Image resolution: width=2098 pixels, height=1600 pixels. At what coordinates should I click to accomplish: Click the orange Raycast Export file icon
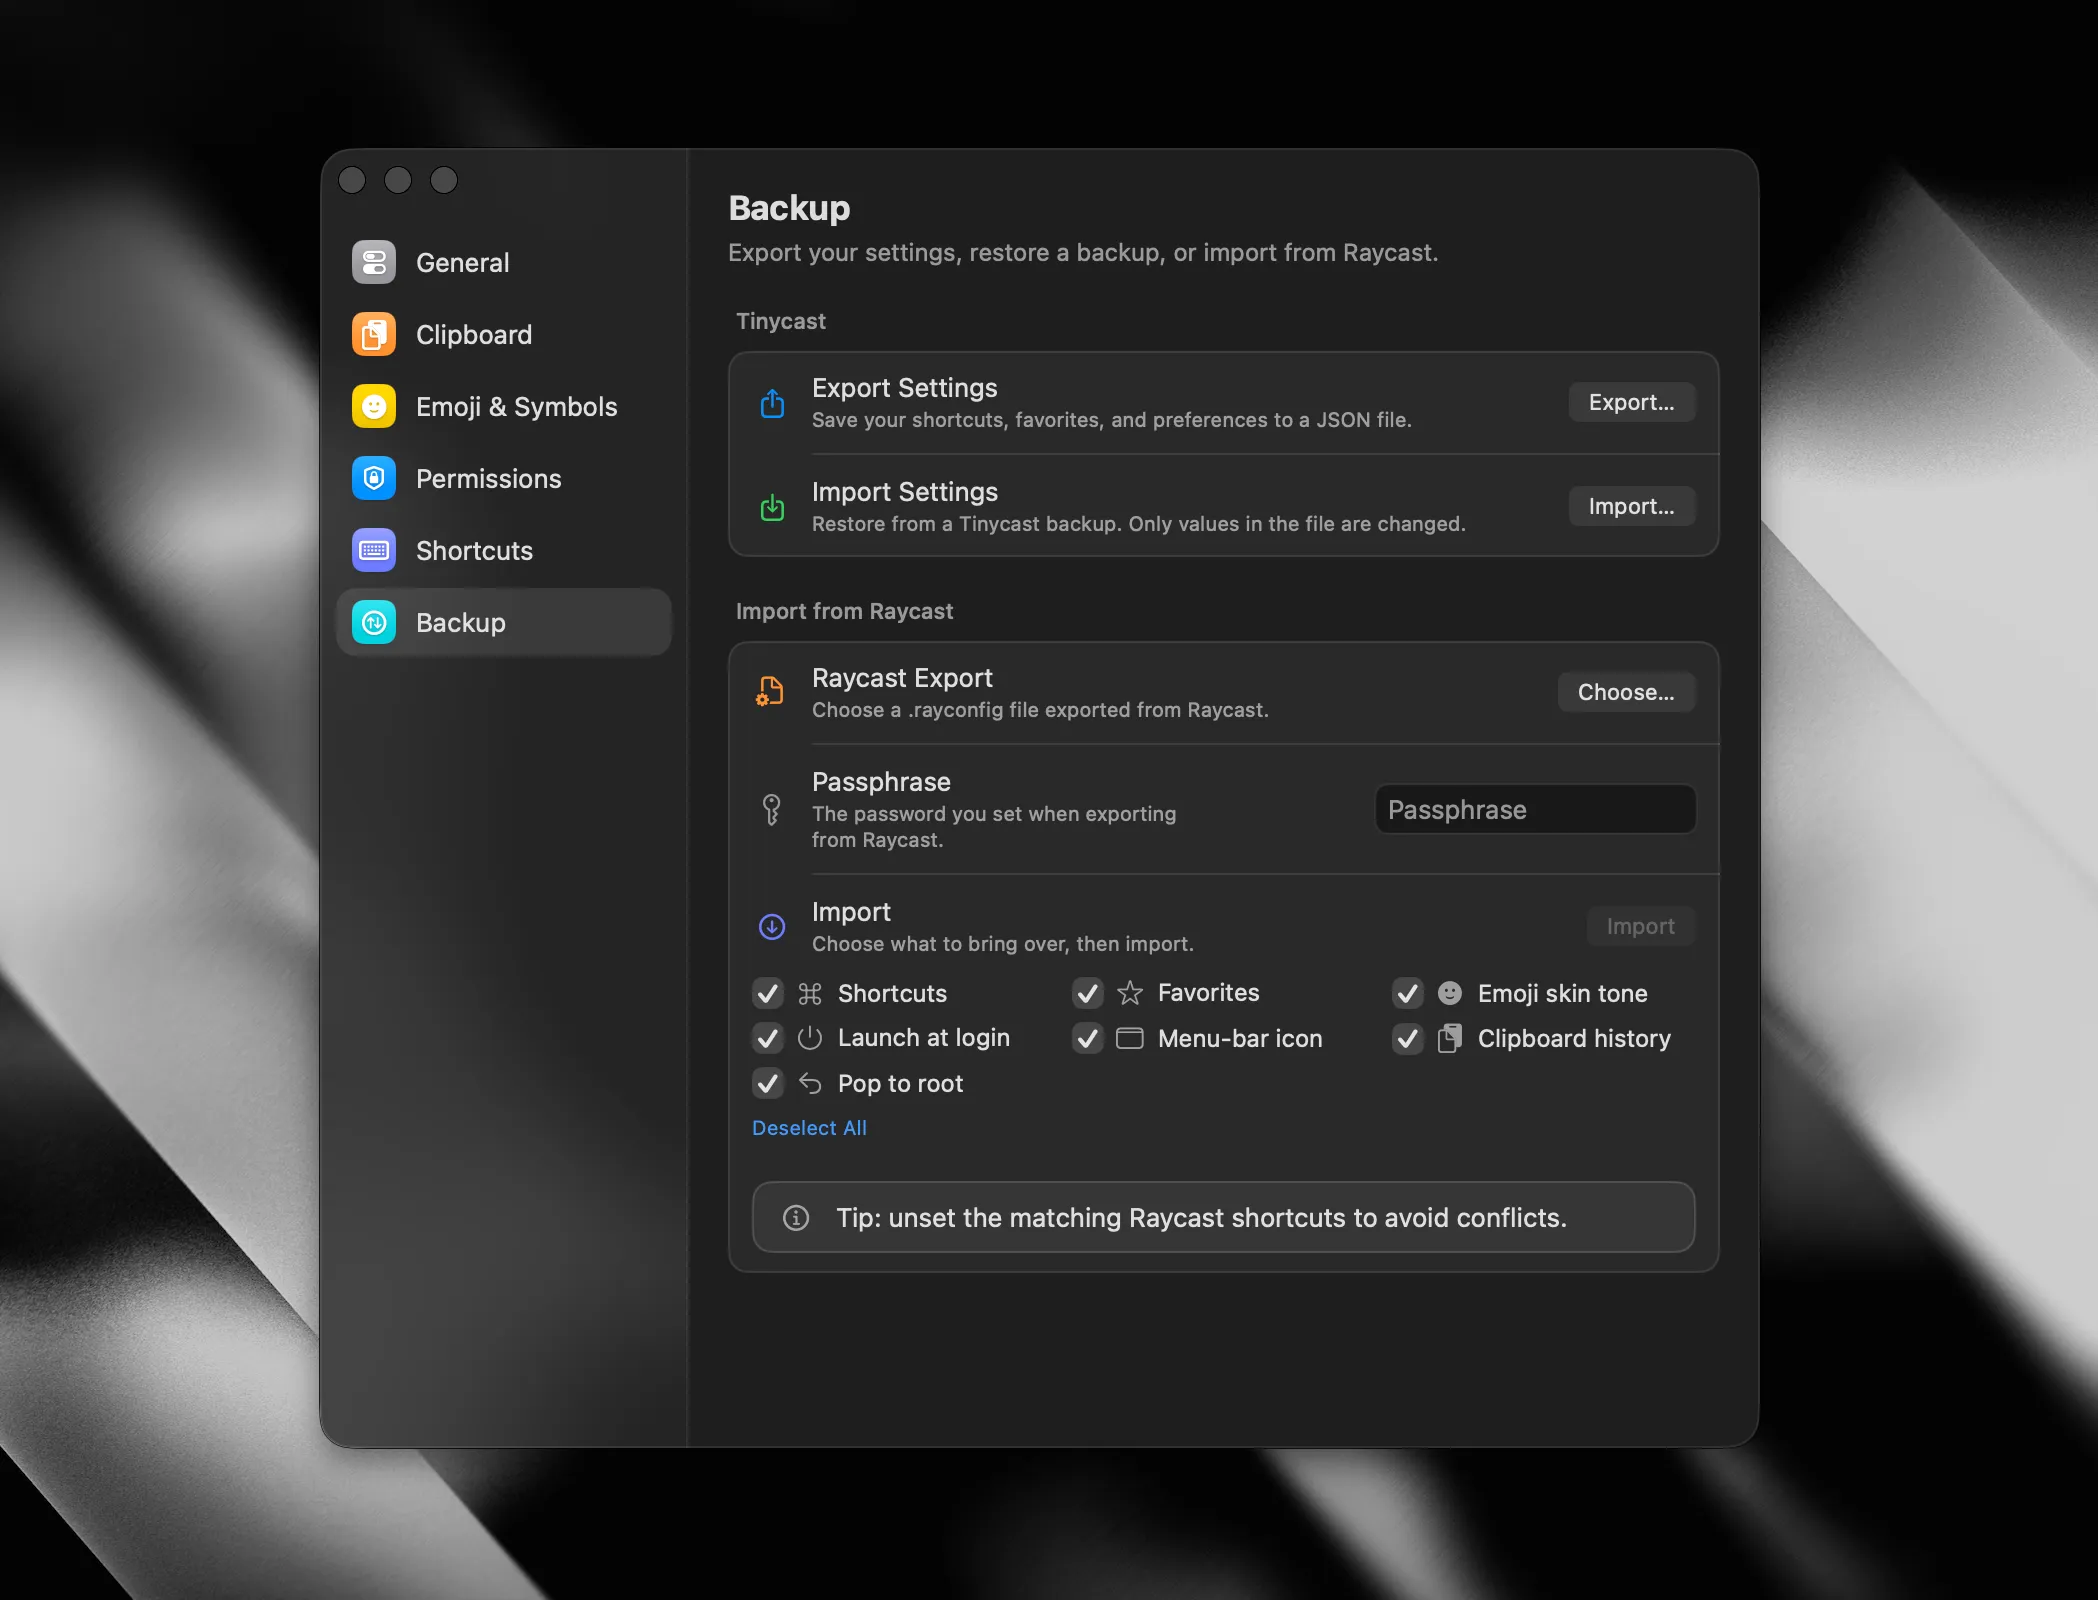[x=770, y=692]
